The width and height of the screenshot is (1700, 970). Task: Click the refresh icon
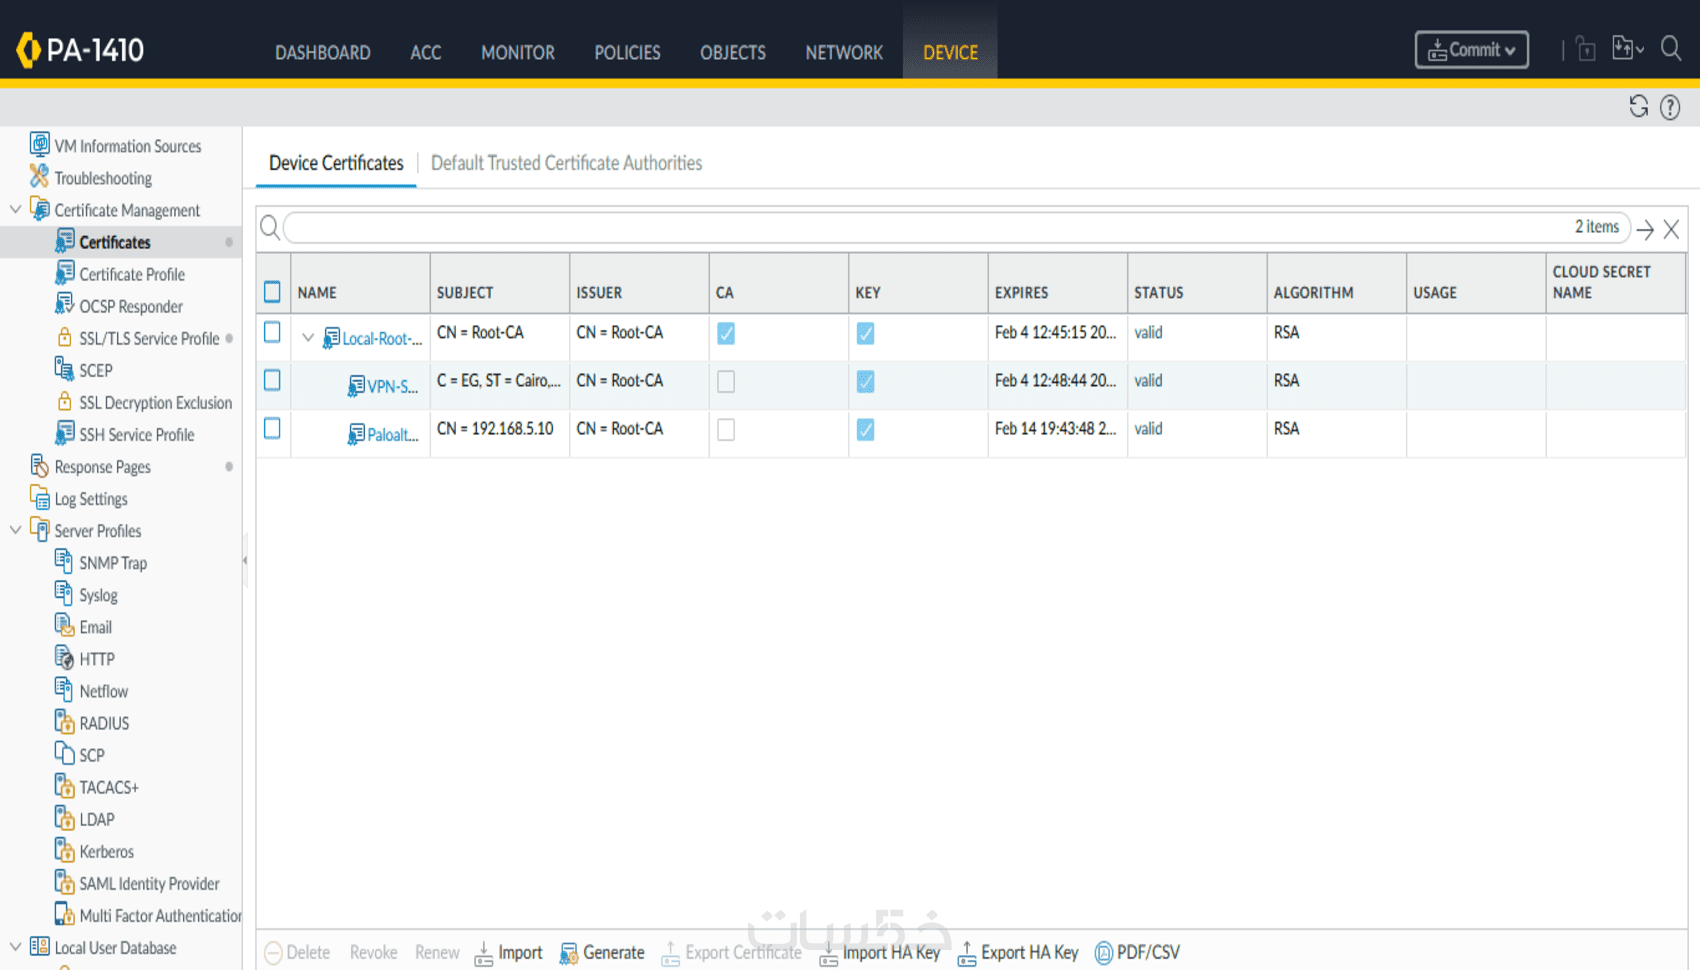click(1638, 106)
